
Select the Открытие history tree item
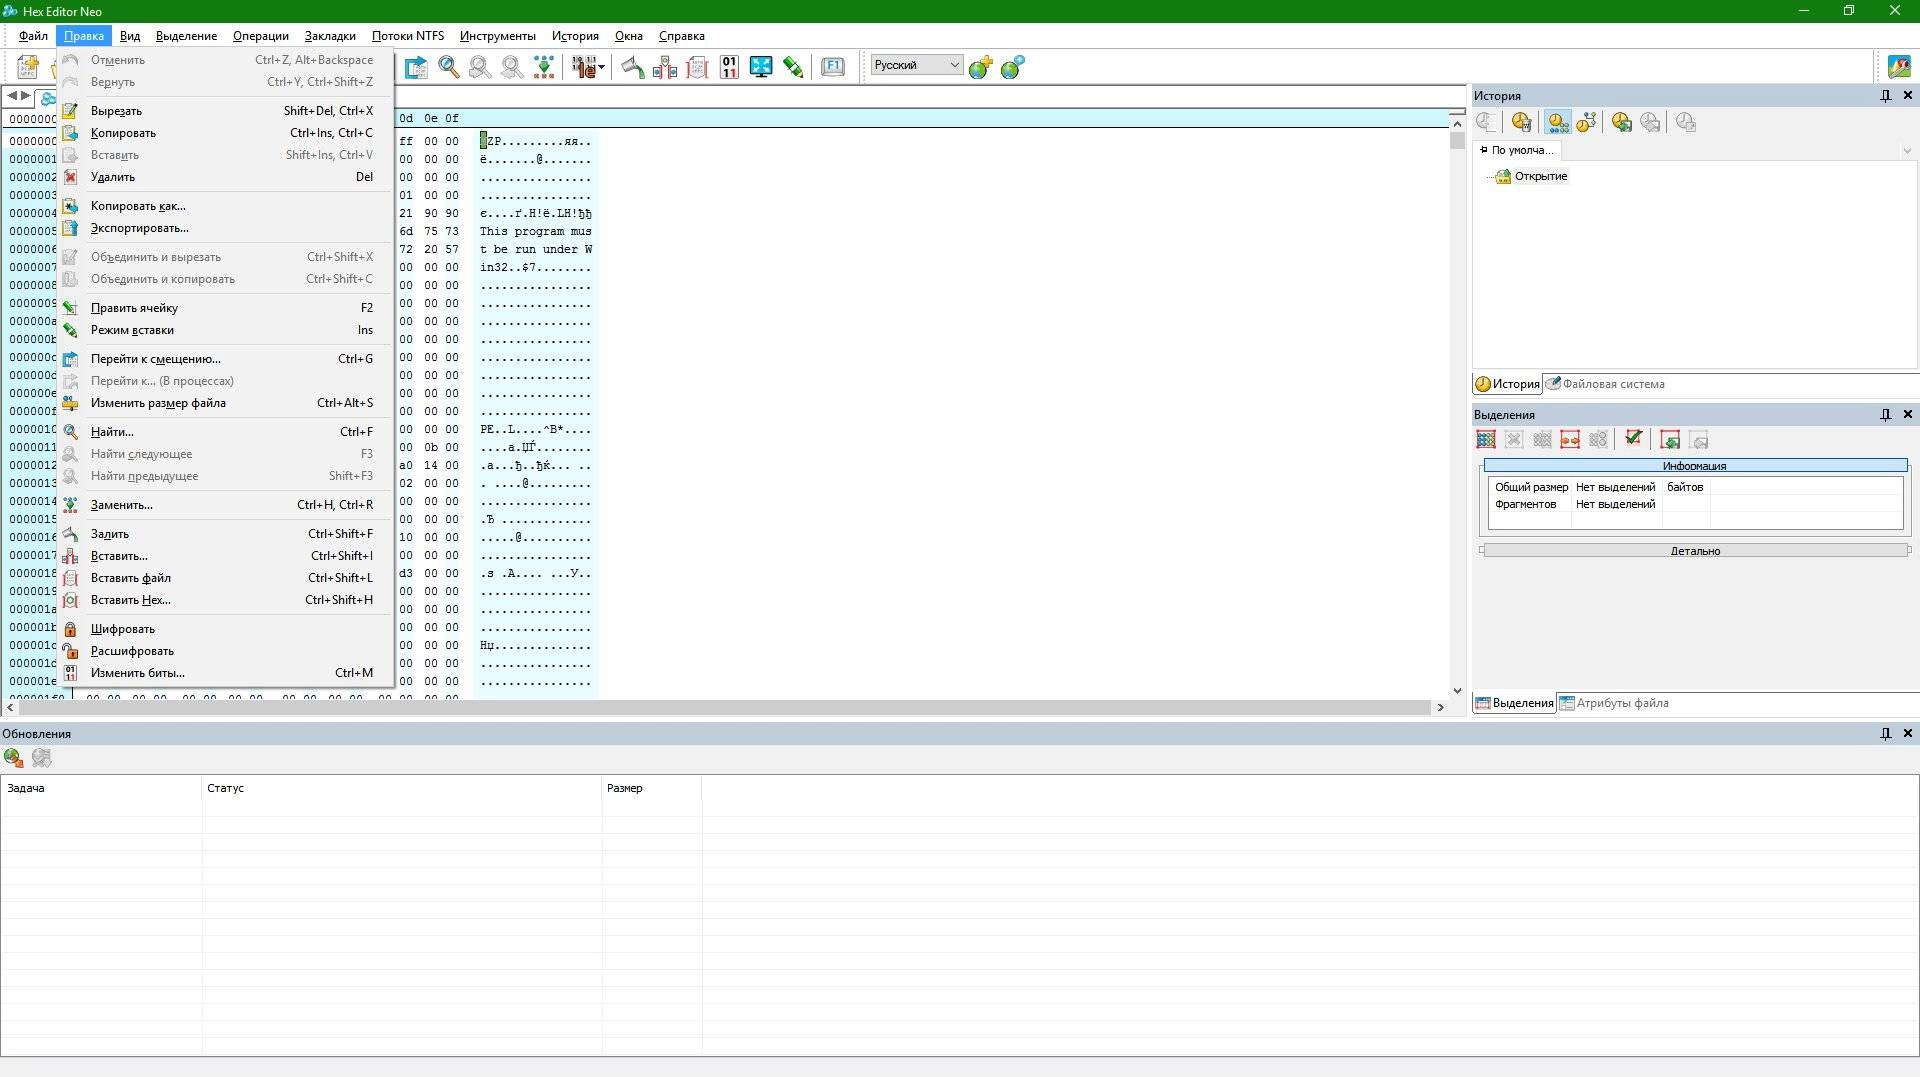point(1541,176)
